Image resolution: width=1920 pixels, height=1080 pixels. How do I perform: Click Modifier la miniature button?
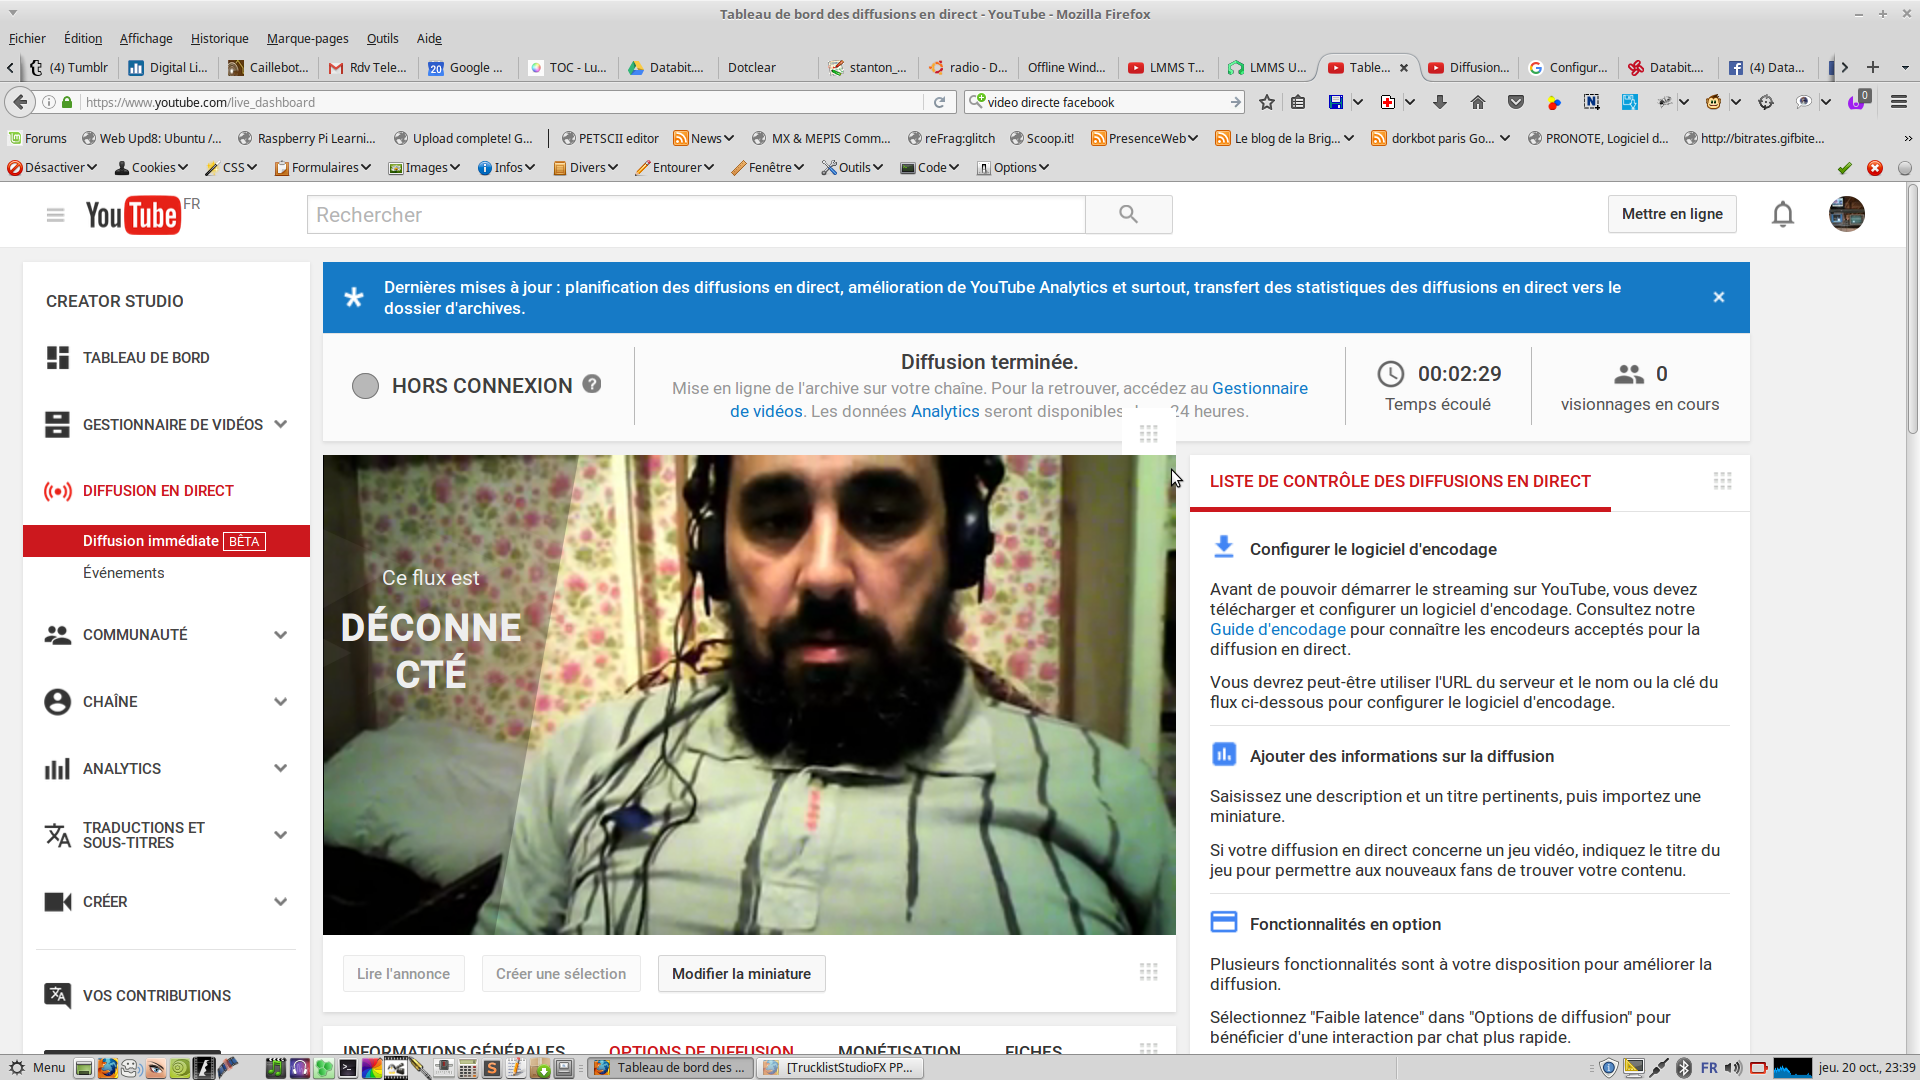(741, 974)
